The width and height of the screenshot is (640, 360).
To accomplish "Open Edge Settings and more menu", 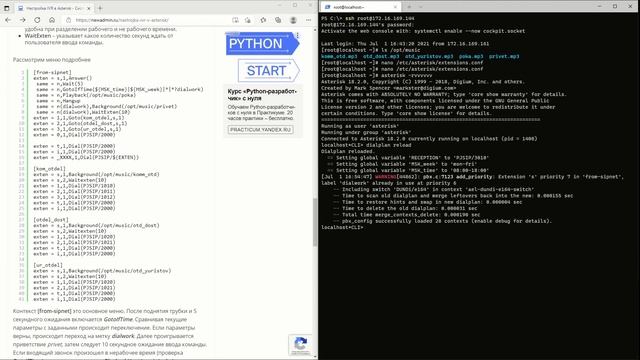I will pyautogui.click(x=309, y=20).
